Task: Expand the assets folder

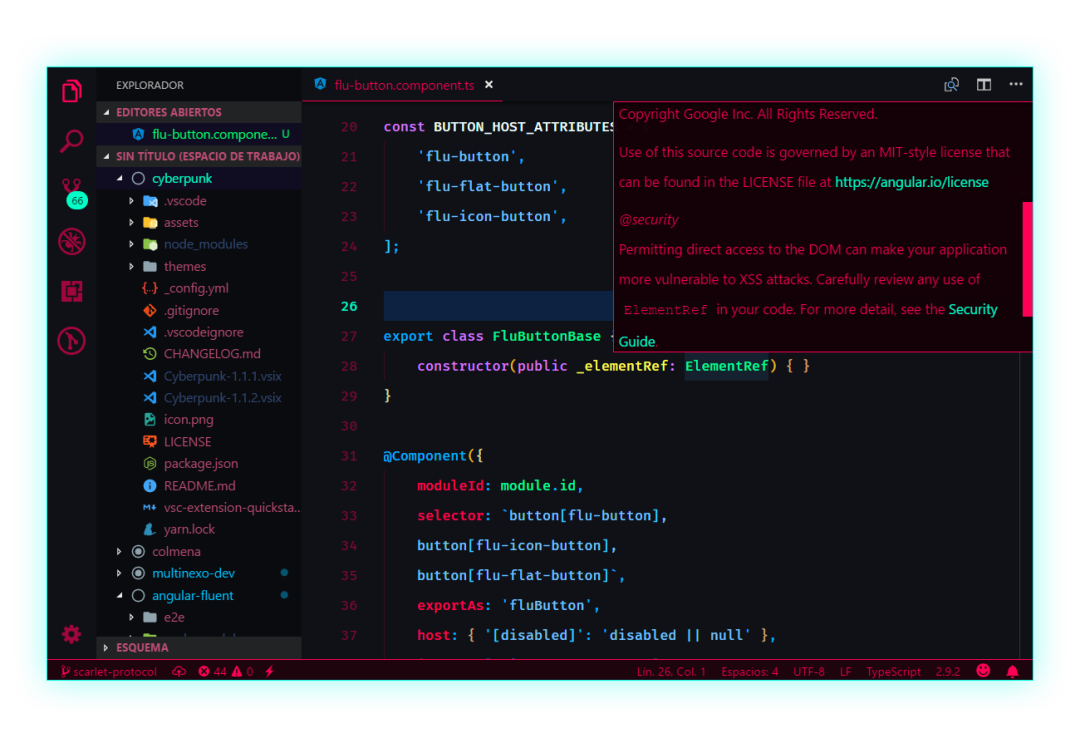Action: pos(199,222)
